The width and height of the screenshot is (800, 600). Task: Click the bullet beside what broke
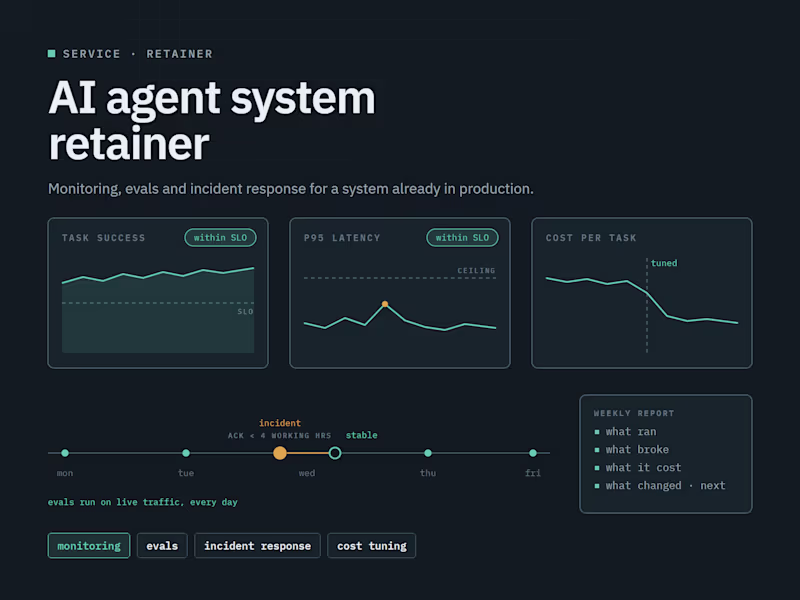pos(597,449)
